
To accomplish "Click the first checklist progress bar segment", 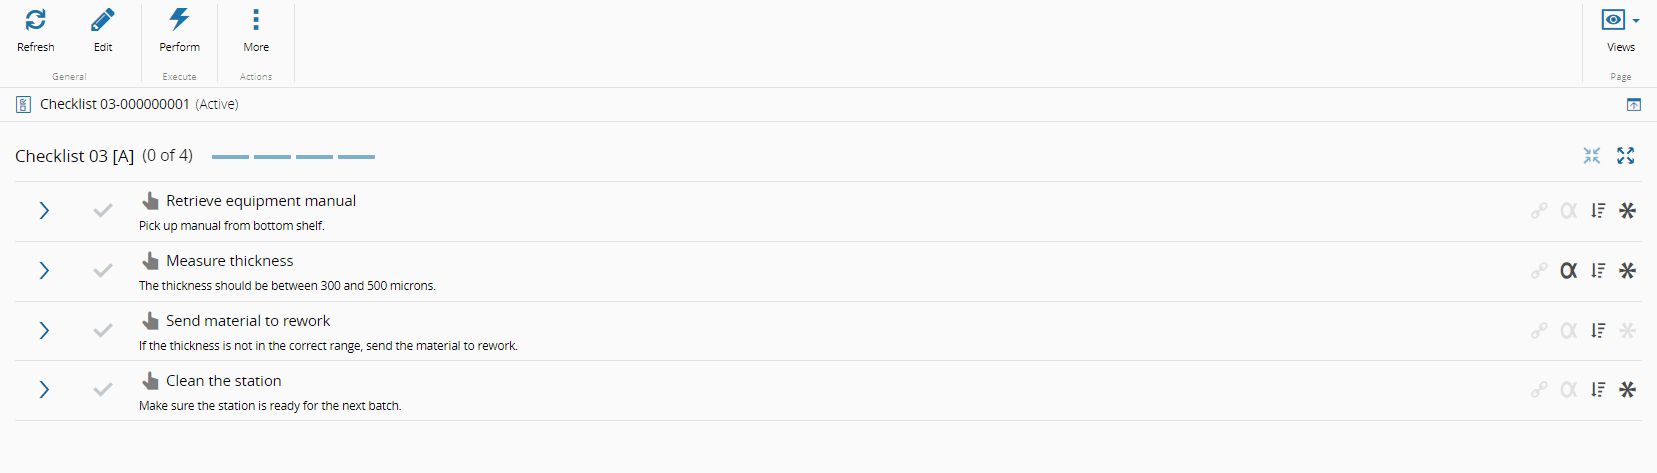I will (x=230, y=157).
